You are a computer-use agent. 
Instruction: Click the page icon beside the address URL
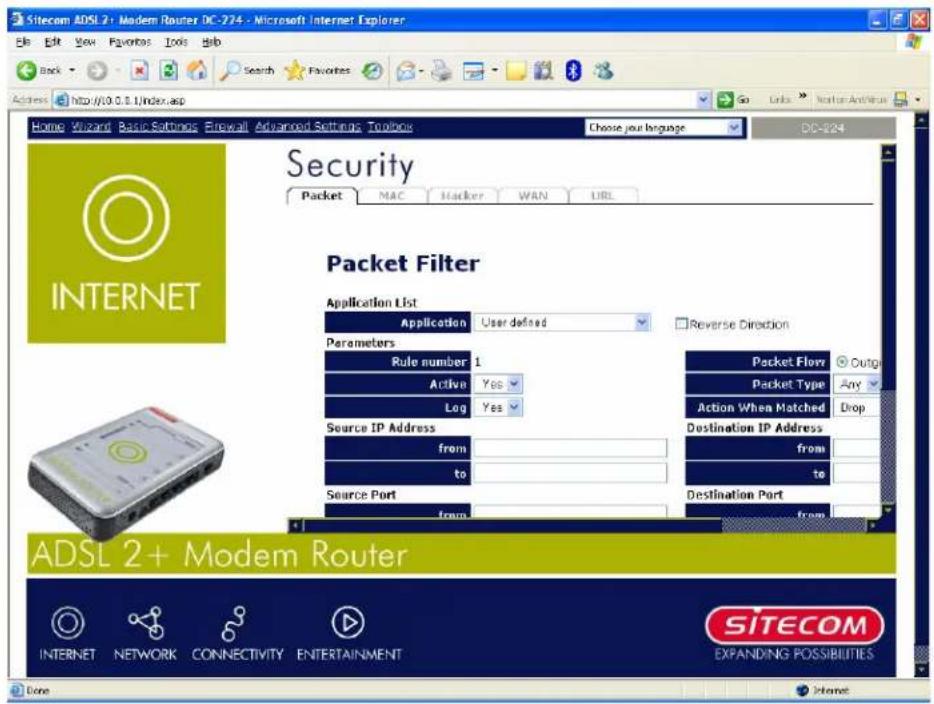[x=61, y=100]
